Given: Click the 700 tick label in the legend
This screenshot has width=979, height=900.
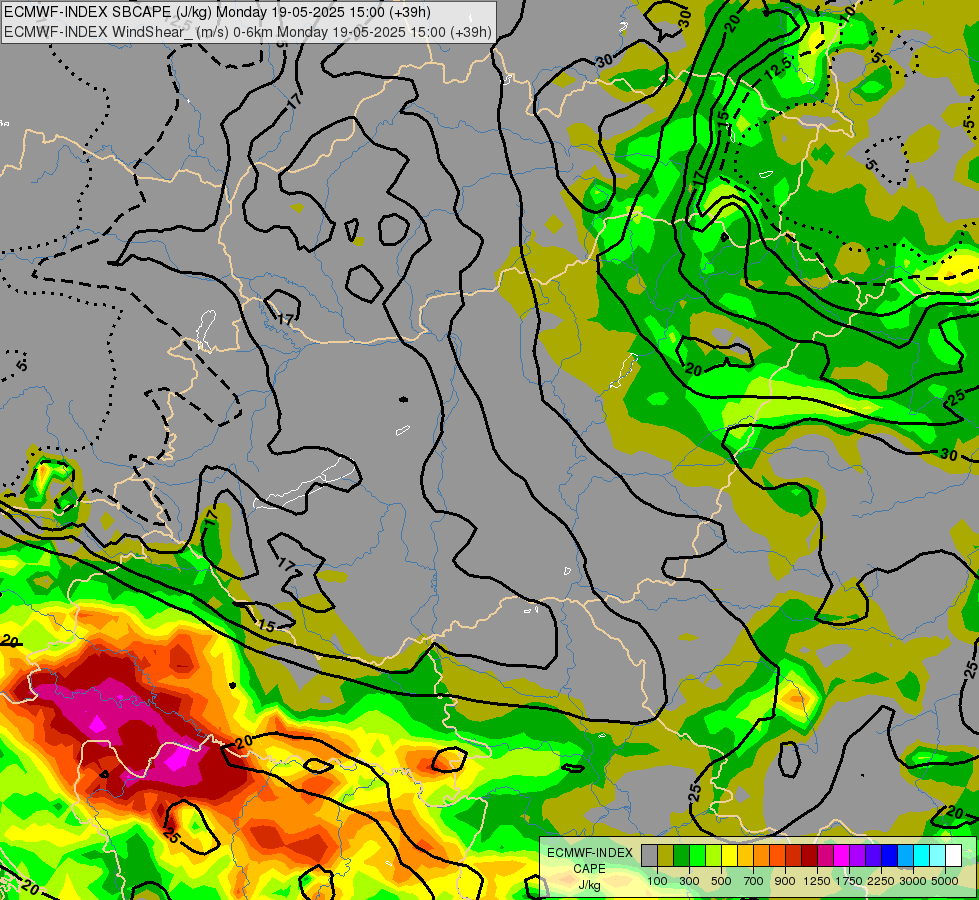Looking at the screenshot, I should [x=754, y=881].
